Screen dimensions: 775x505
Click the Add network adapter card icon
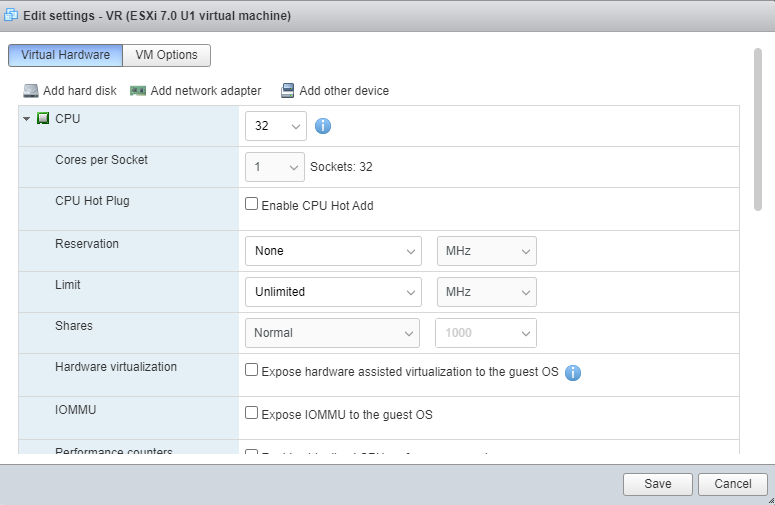(138, 91)
